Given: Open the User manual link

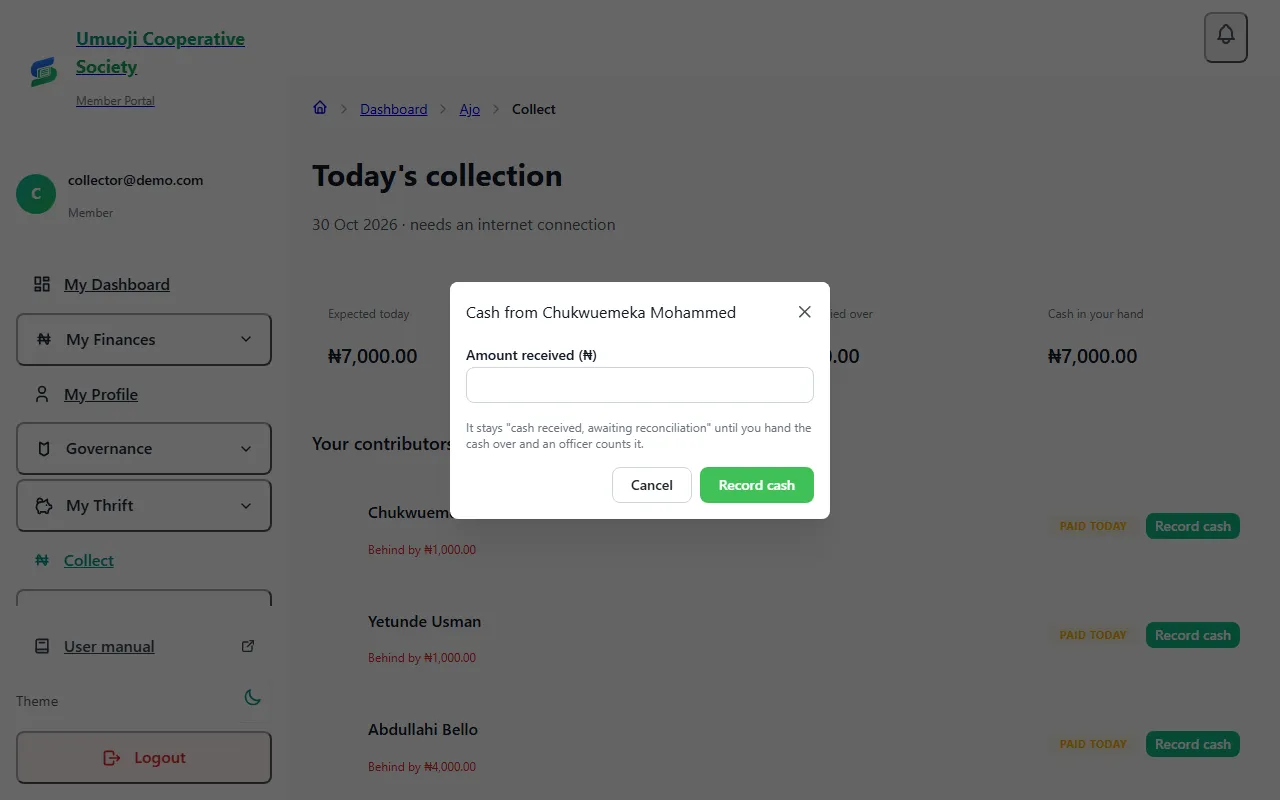Looking at the screenshot, I should [109, 646].
